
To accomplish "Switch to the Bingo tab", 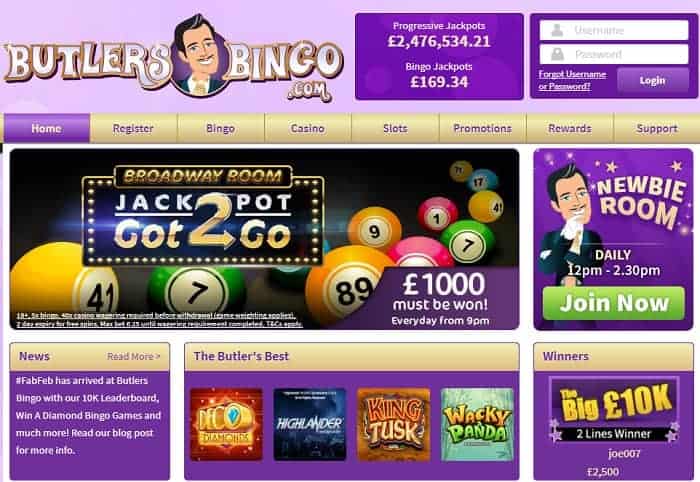I will pyautogui.click(x=221, y=129).
